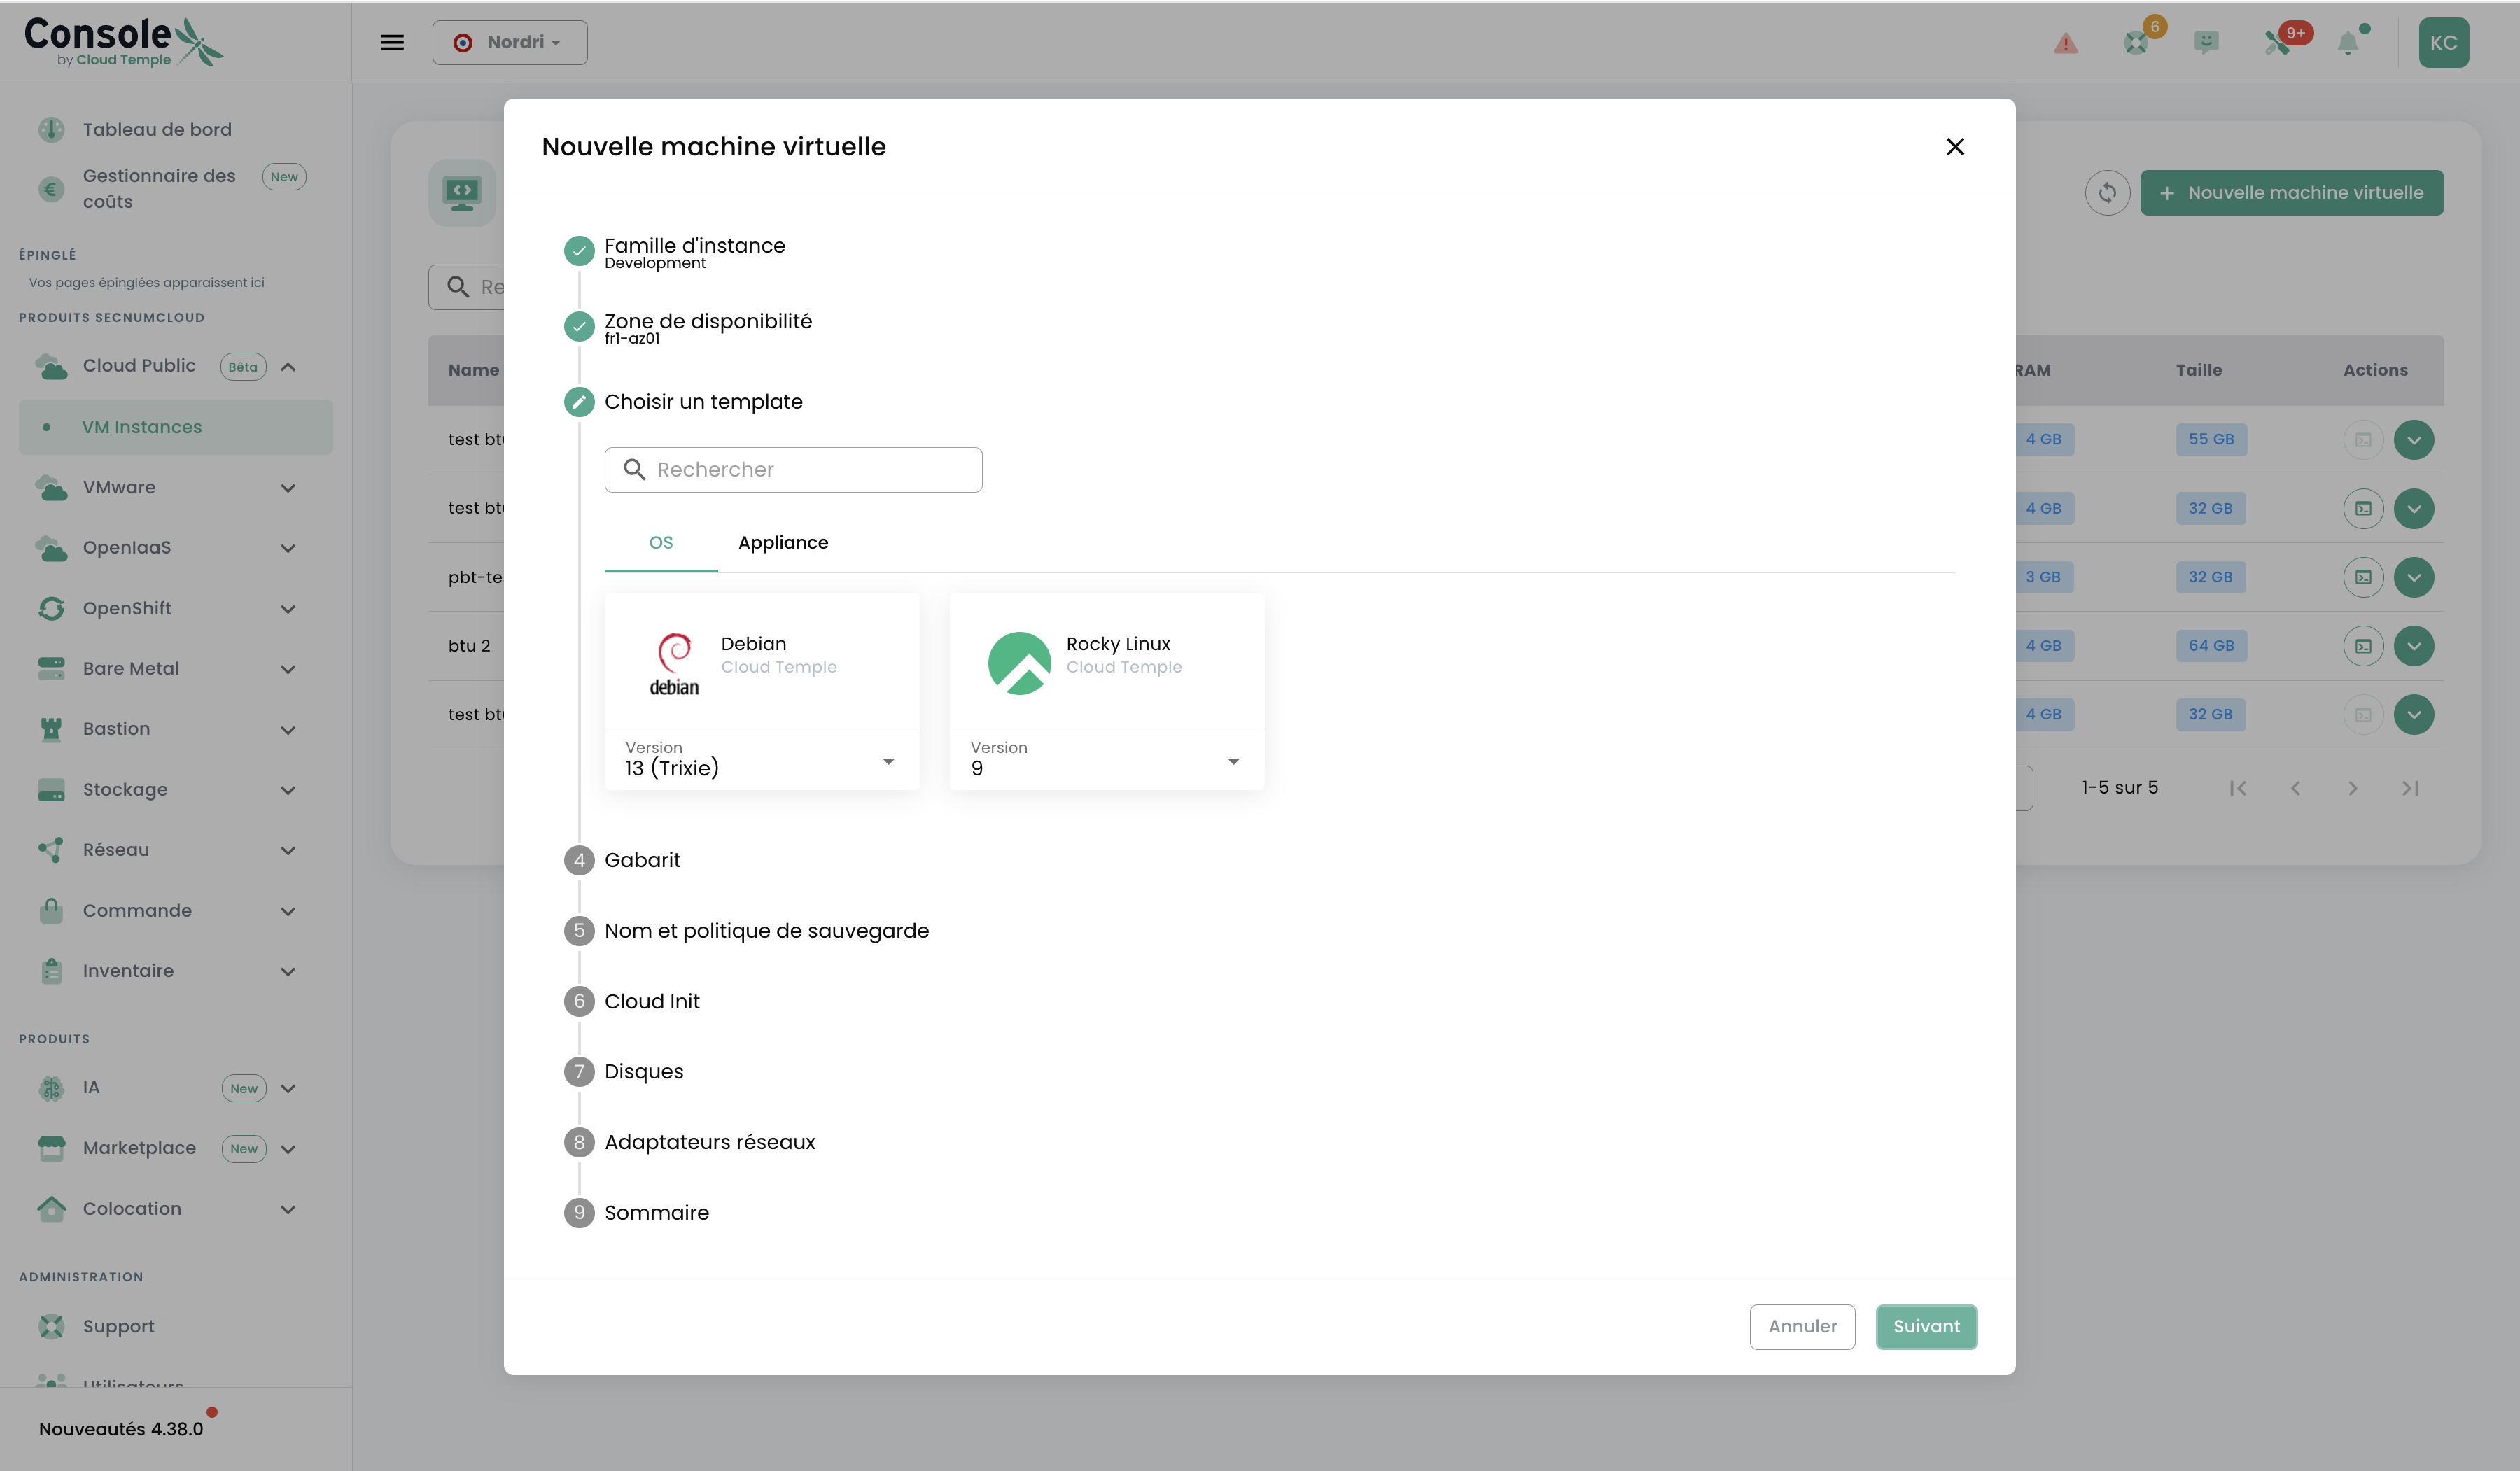Click the Disques step label

coord(644,1071)
